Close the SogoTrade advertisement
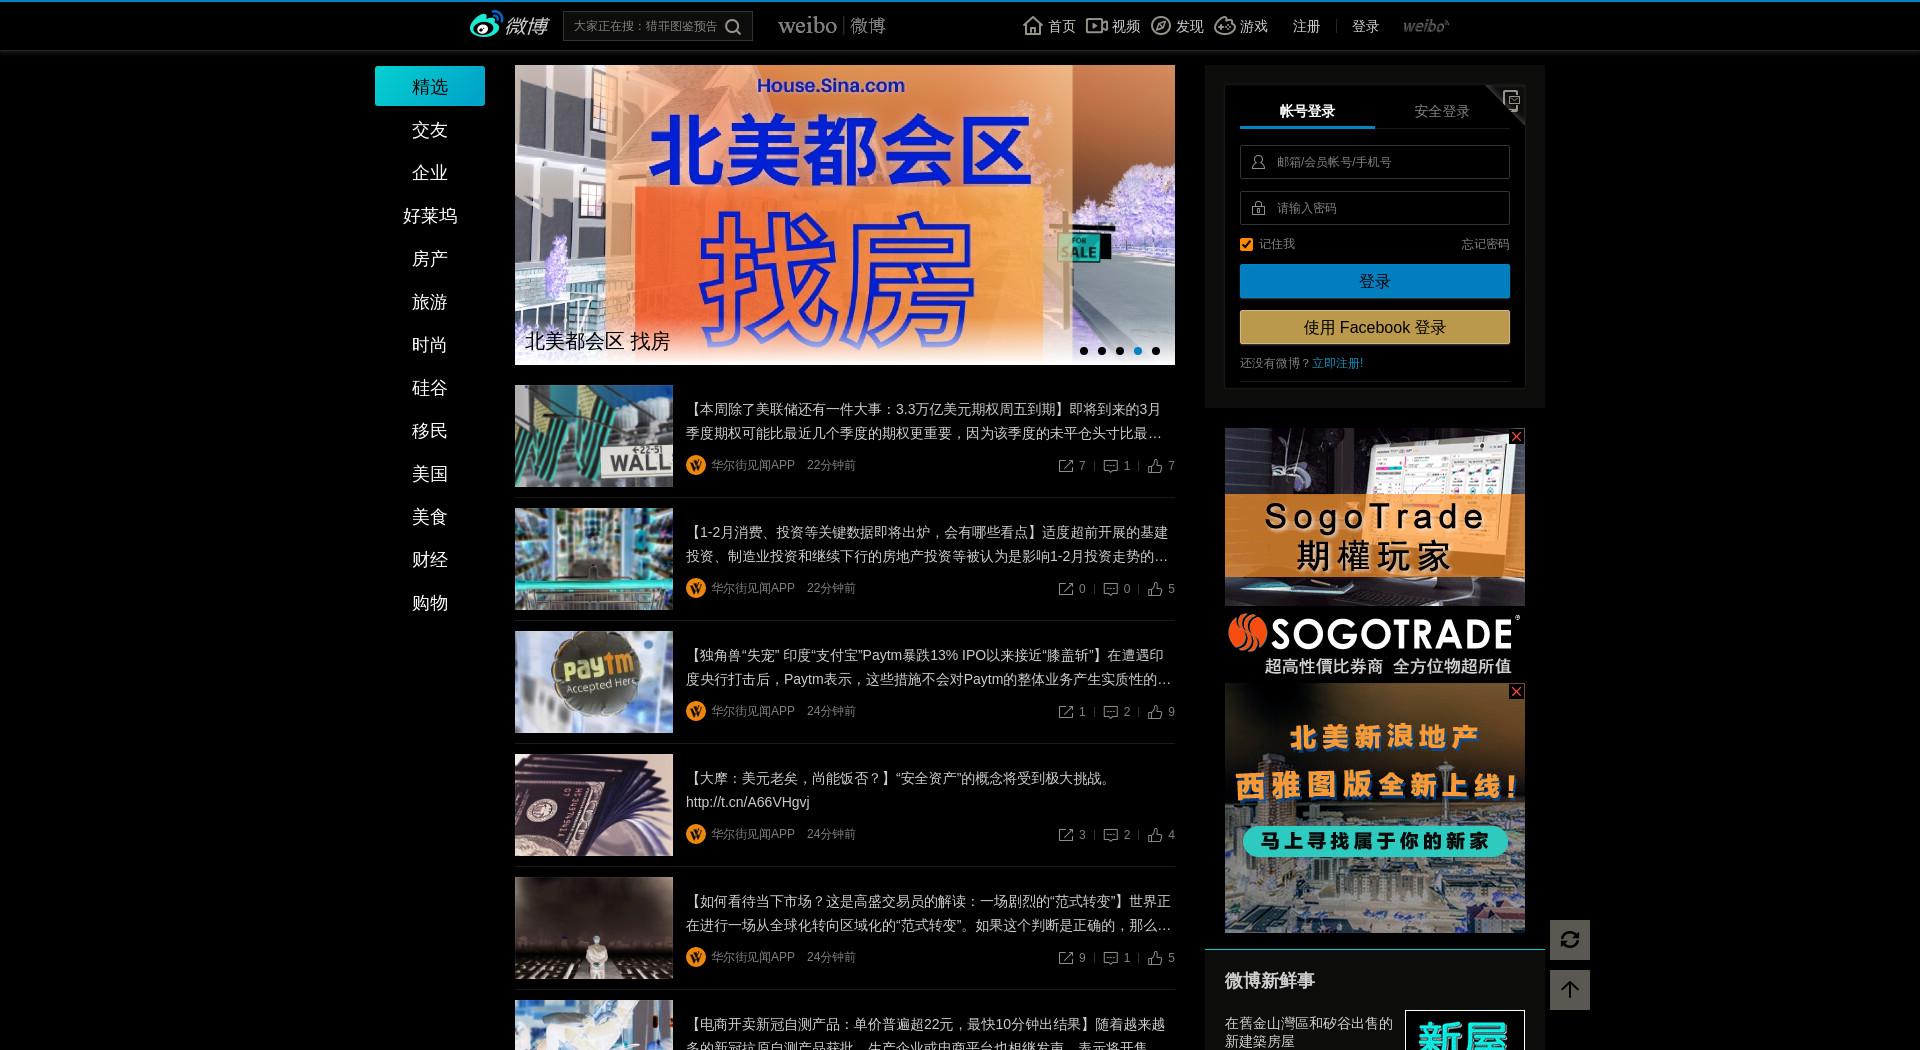This screenshot has height=1050, width=1920. coord(1517,436)
